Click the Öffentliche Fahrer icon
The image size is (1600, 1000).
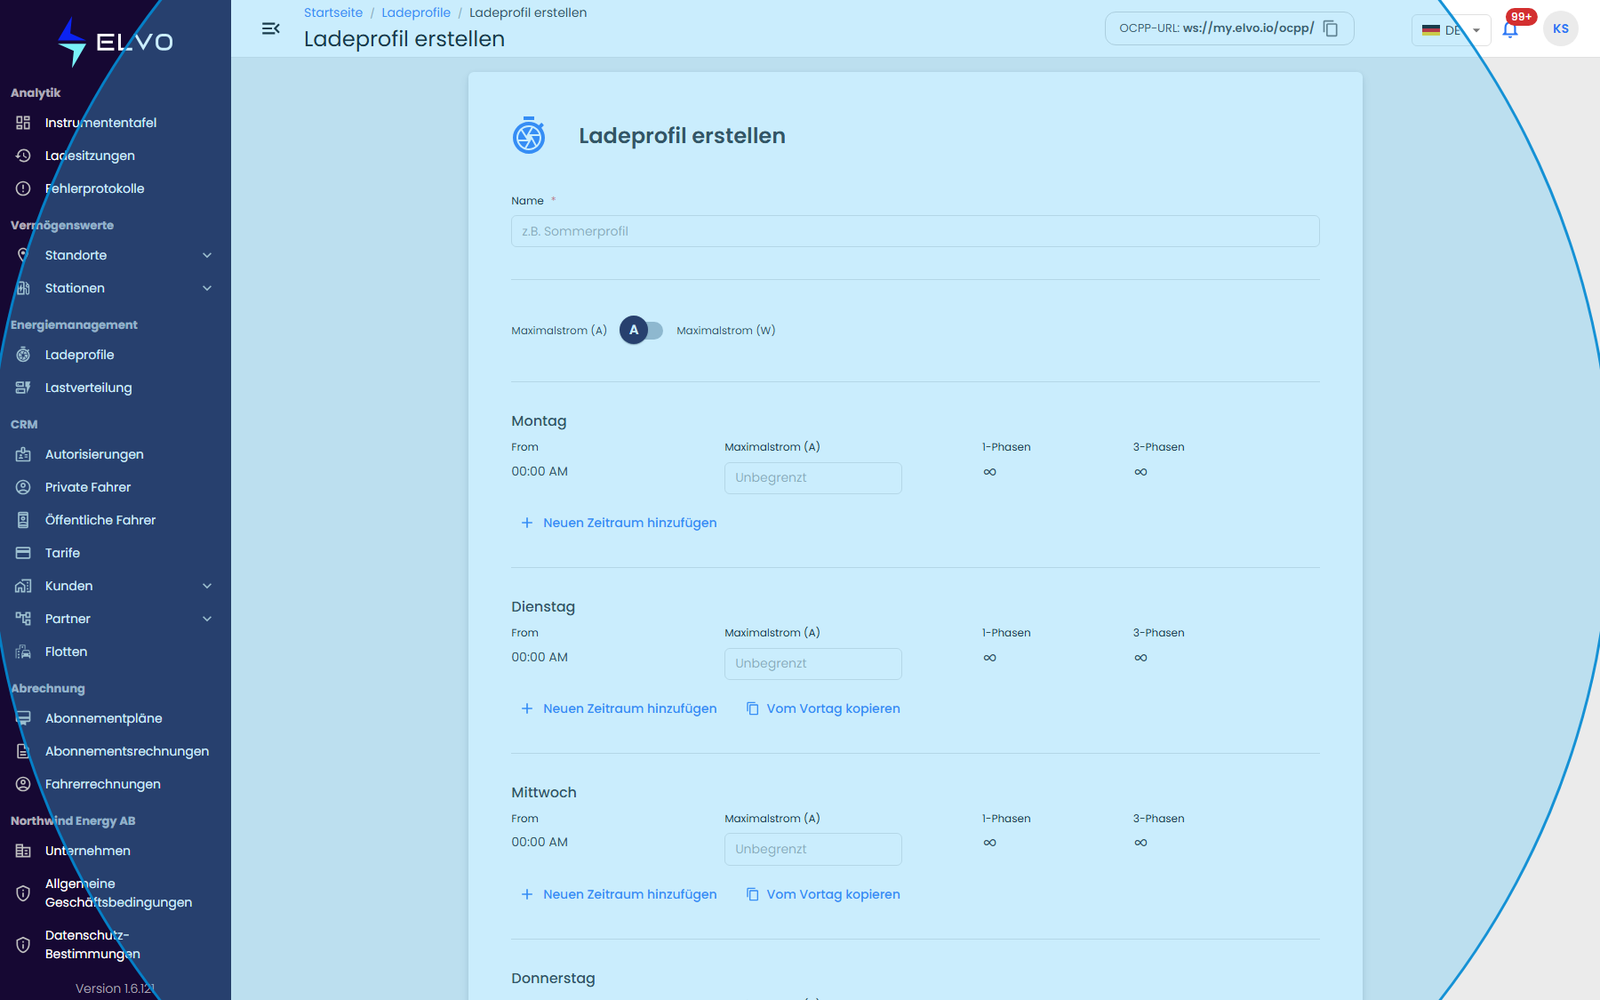coord(23,521)
